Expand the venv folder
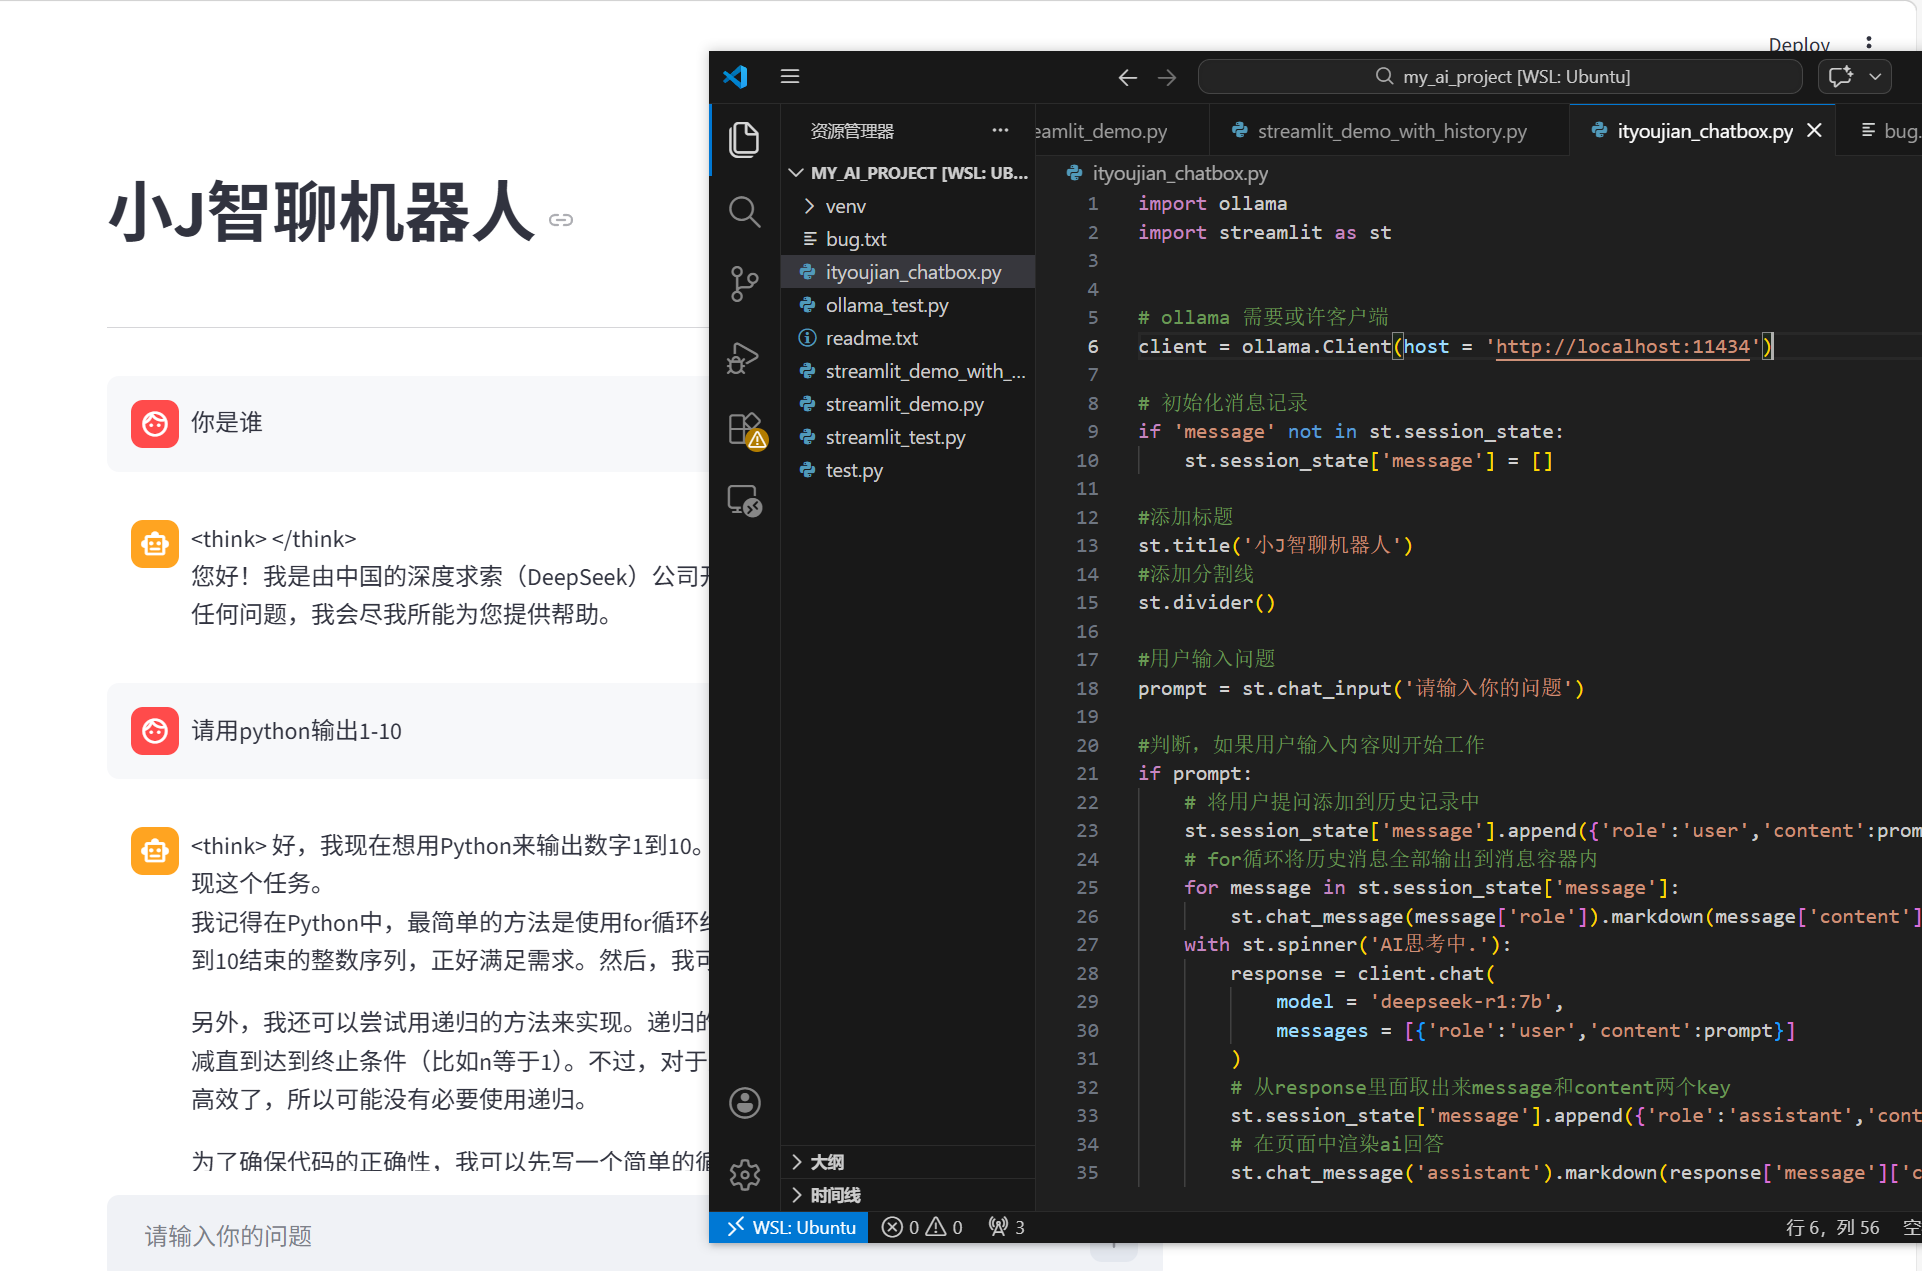 tap(908, 206)
